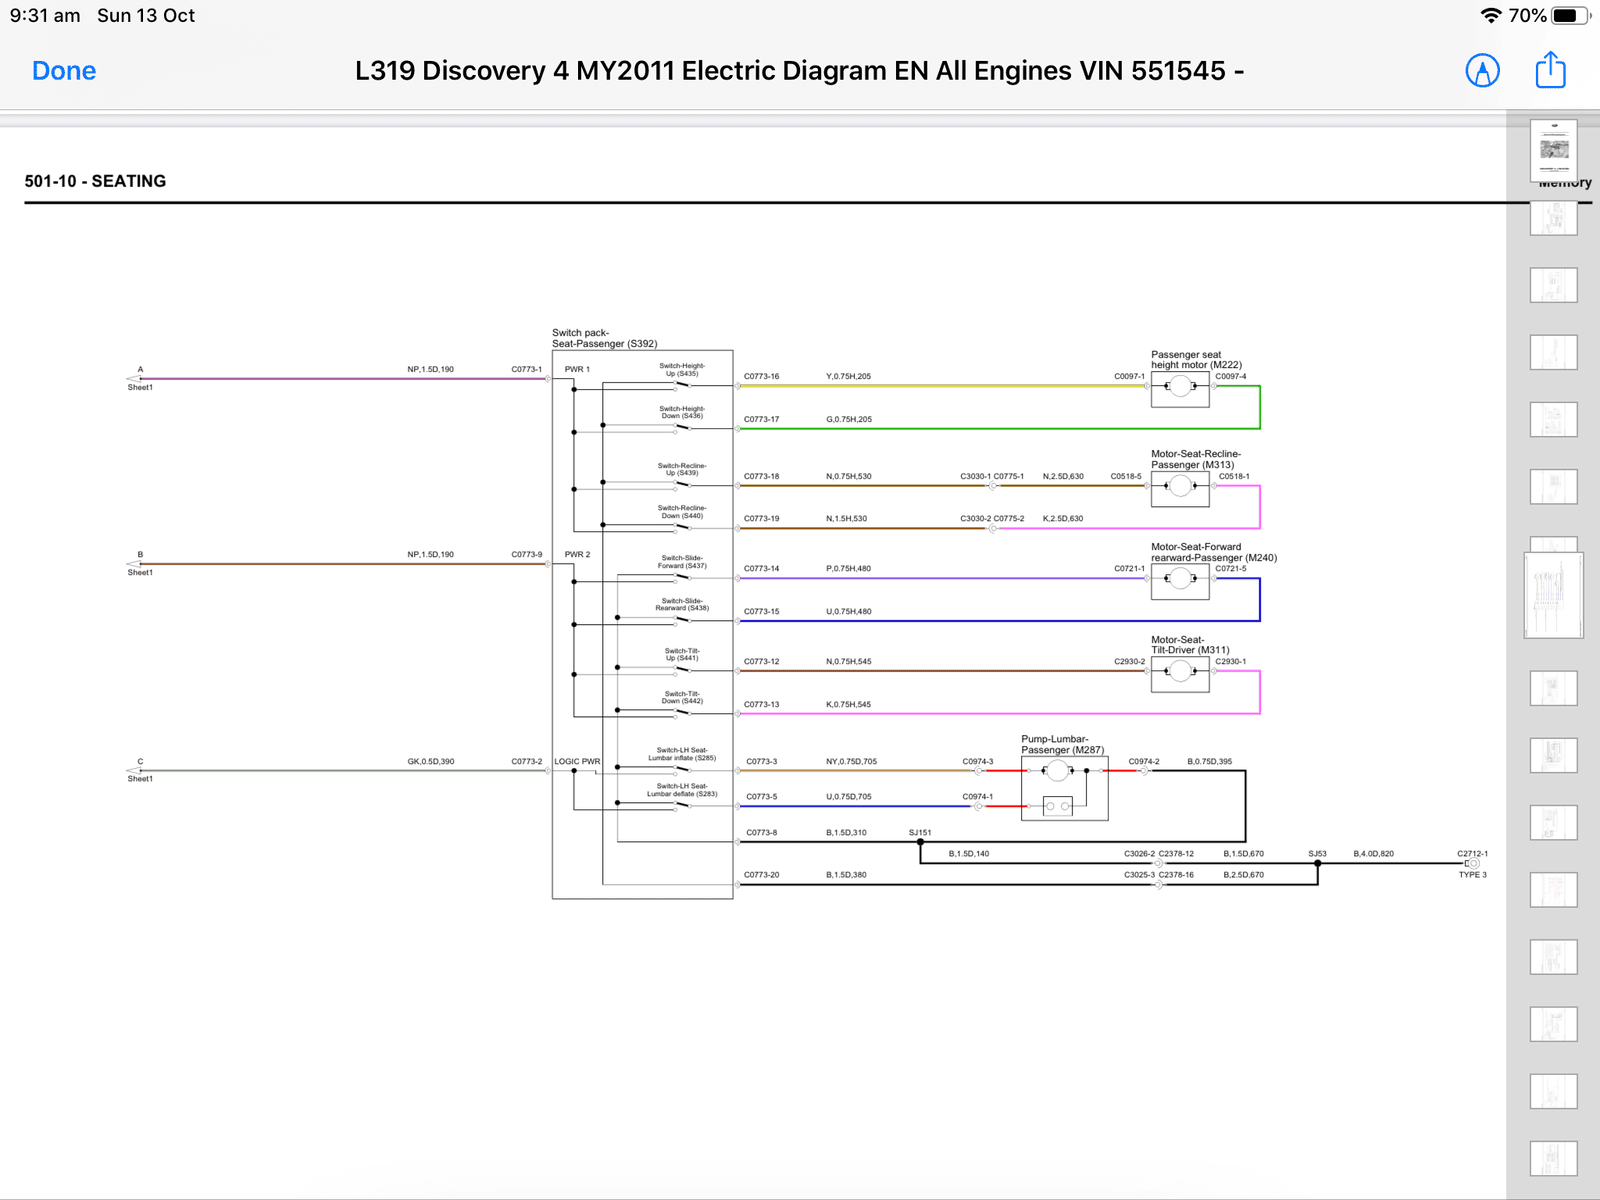
Task: Tap connector label C2930-2
Action: [x=1129, y=661]
